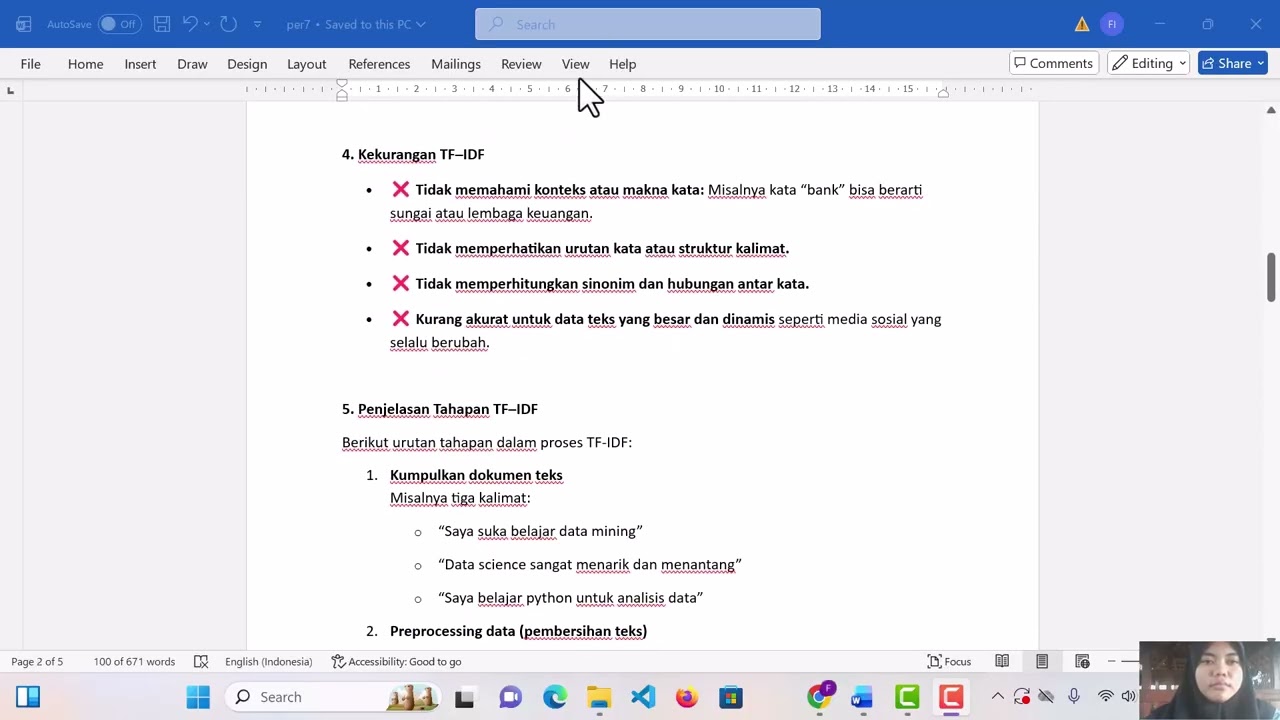Open the Undo history dropdown arrow
This screenshot has width=1280, height=720.
tap(207, 24)
